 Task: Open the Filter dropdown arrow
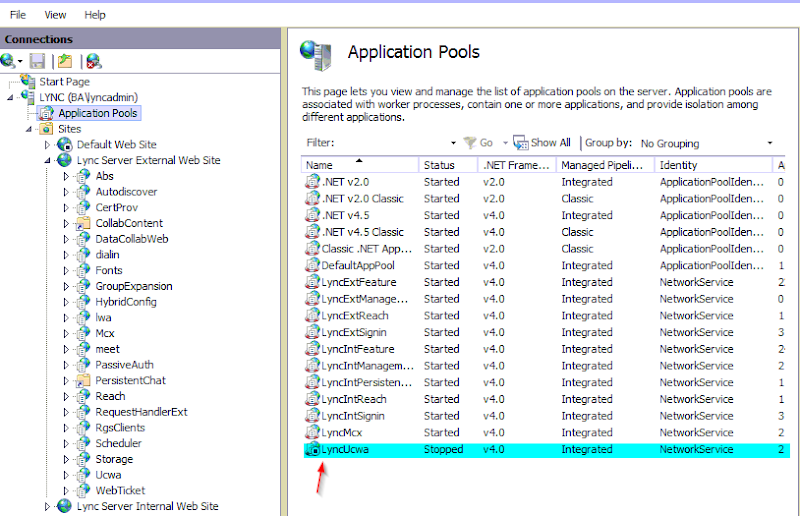tap(453, 143)
